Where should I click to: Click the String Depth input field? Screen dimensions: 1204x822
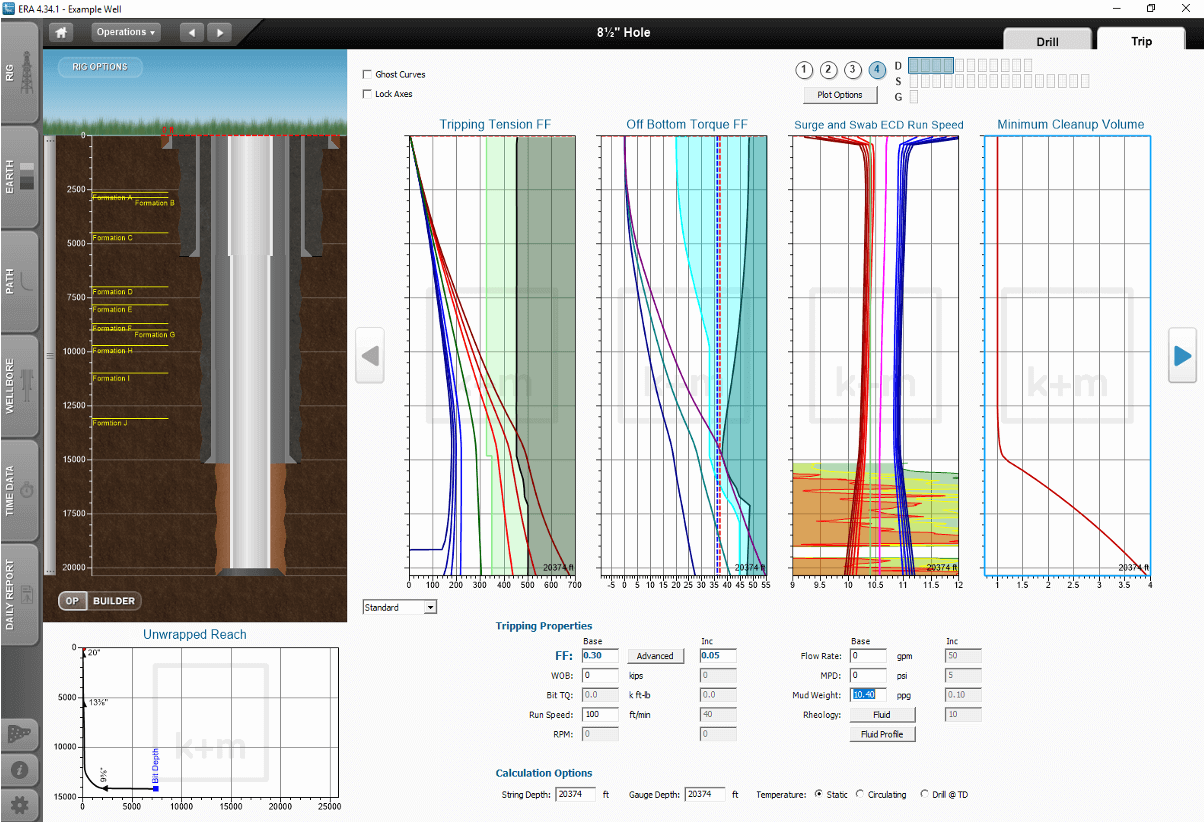pyautogui.click(x=576, y=794)
